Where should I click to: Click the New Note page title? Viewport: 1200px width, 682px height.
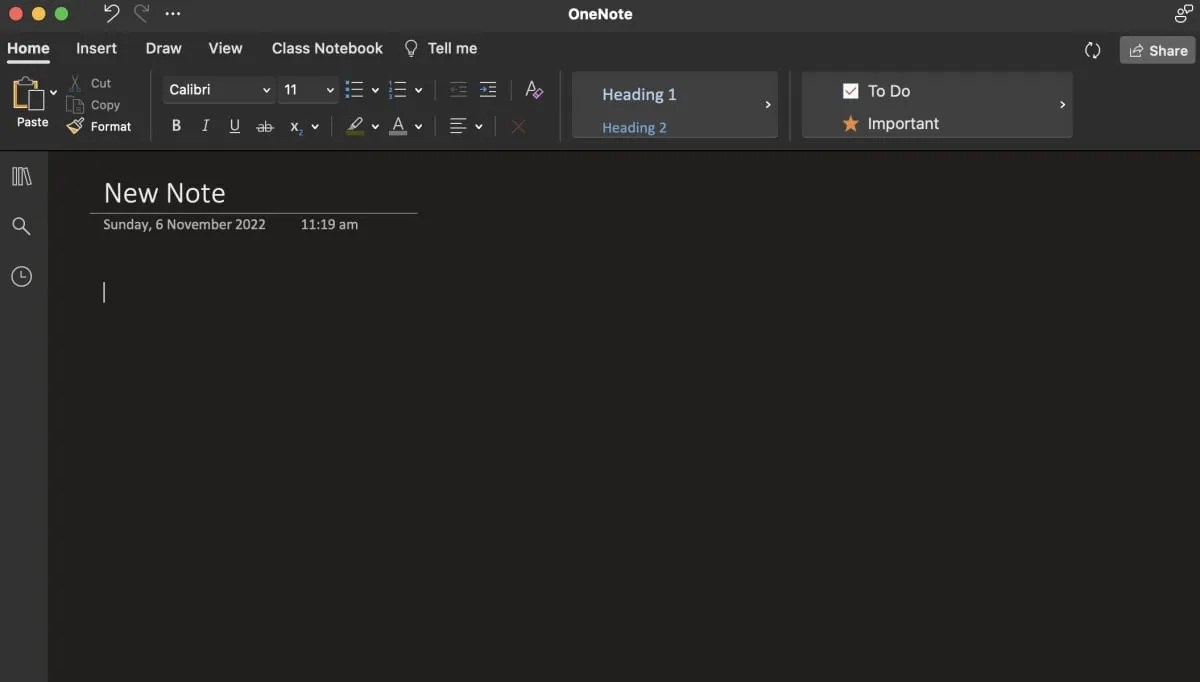164,192
